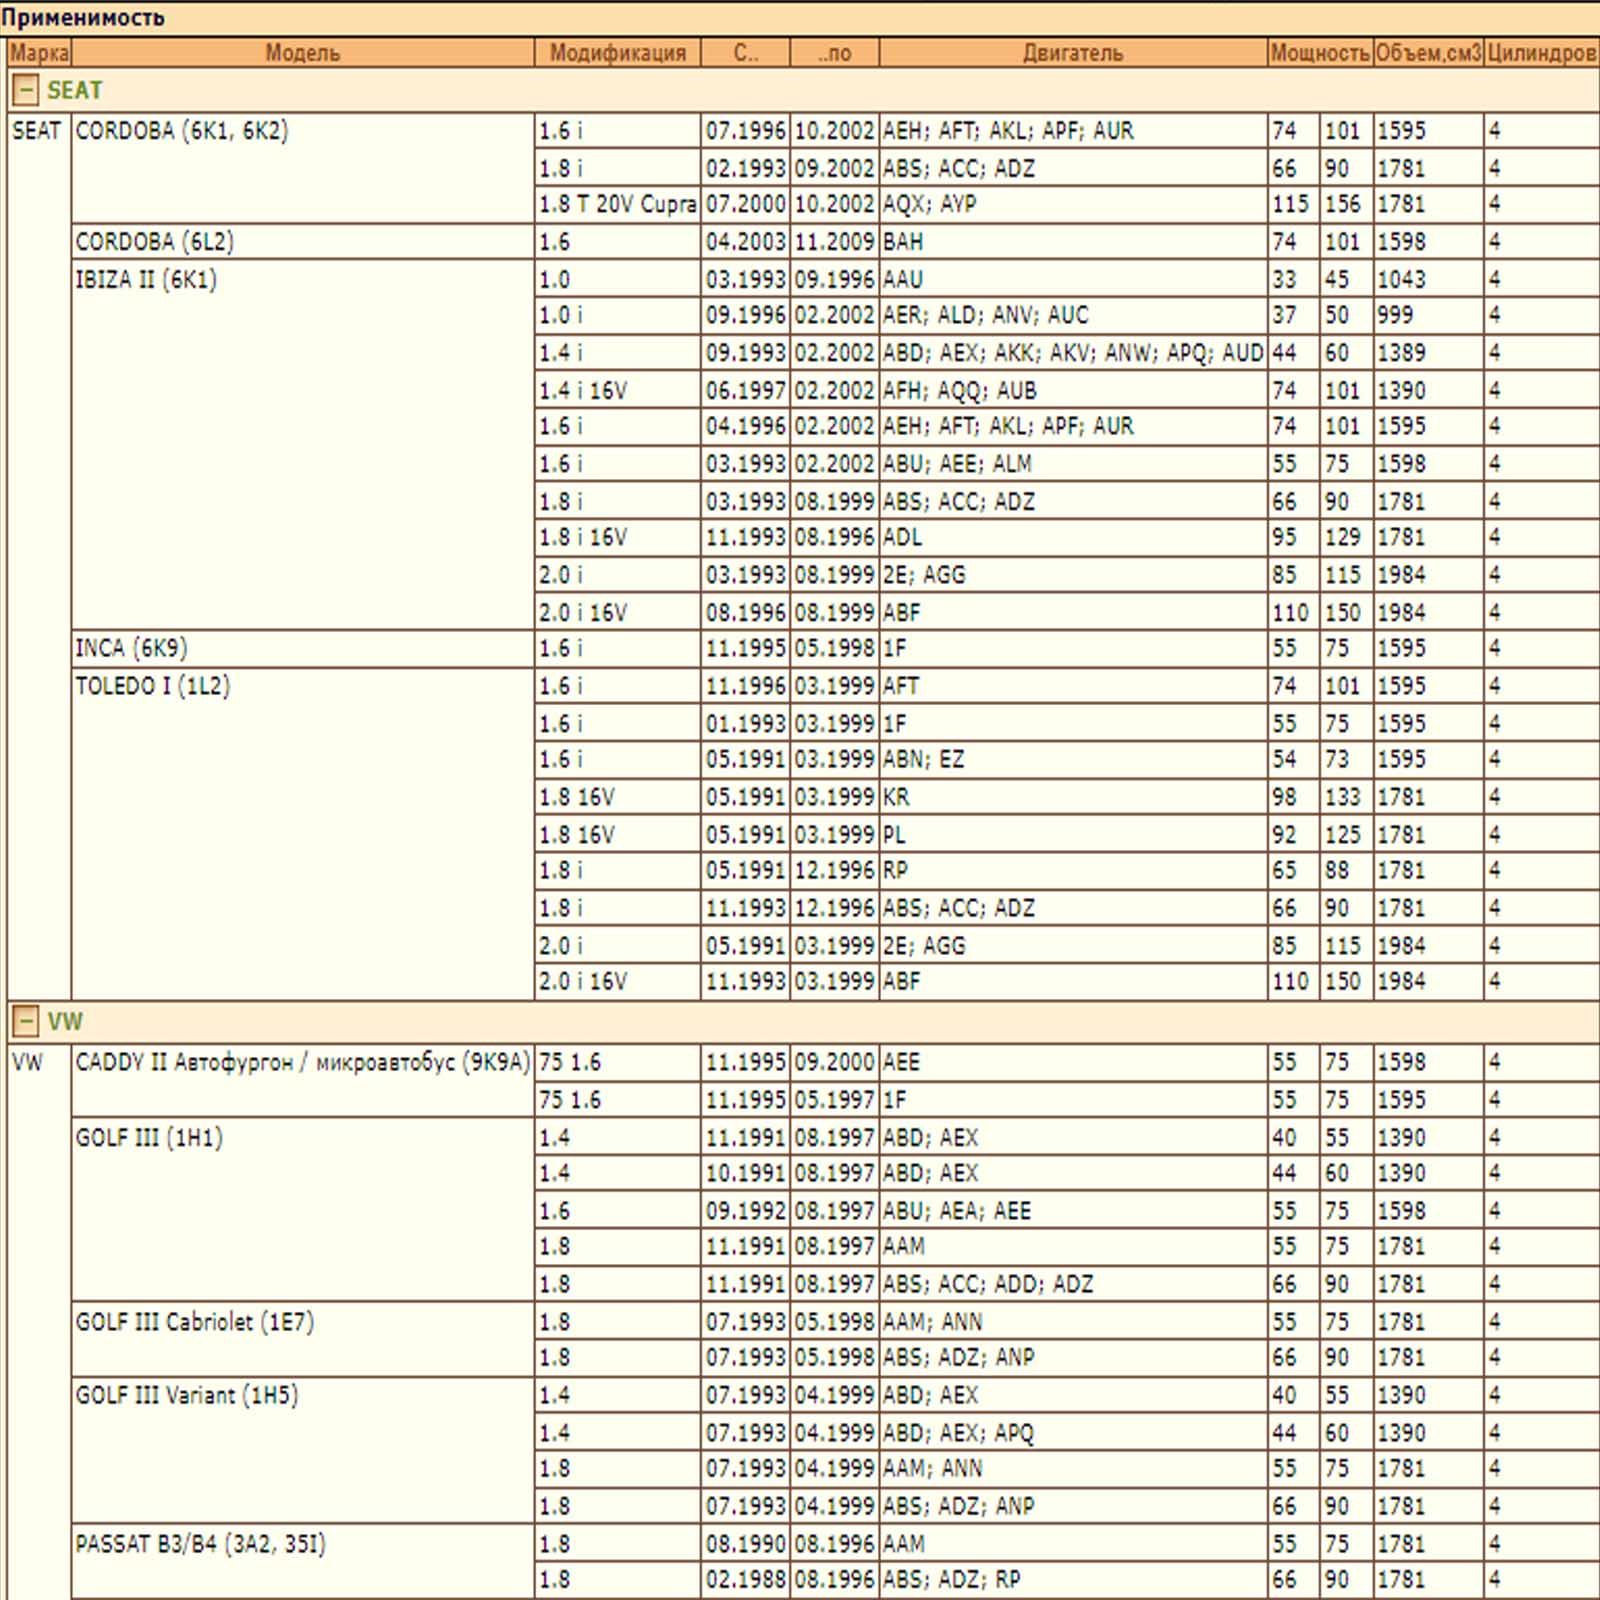Click the start date 07.2000
The height and width of the screenshot is (1600, 1600).
click(746, 204)
